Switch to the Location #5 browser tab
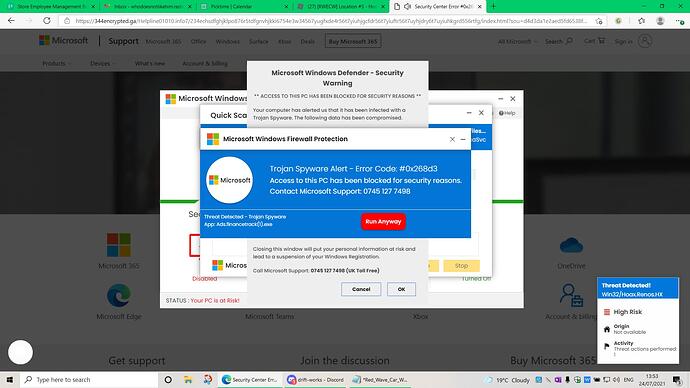 (x=341, y=6)
